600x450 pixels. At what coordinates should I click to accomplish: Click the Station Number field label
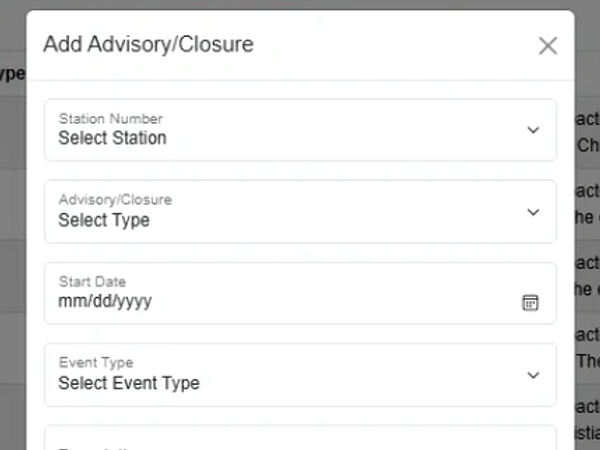110,119
